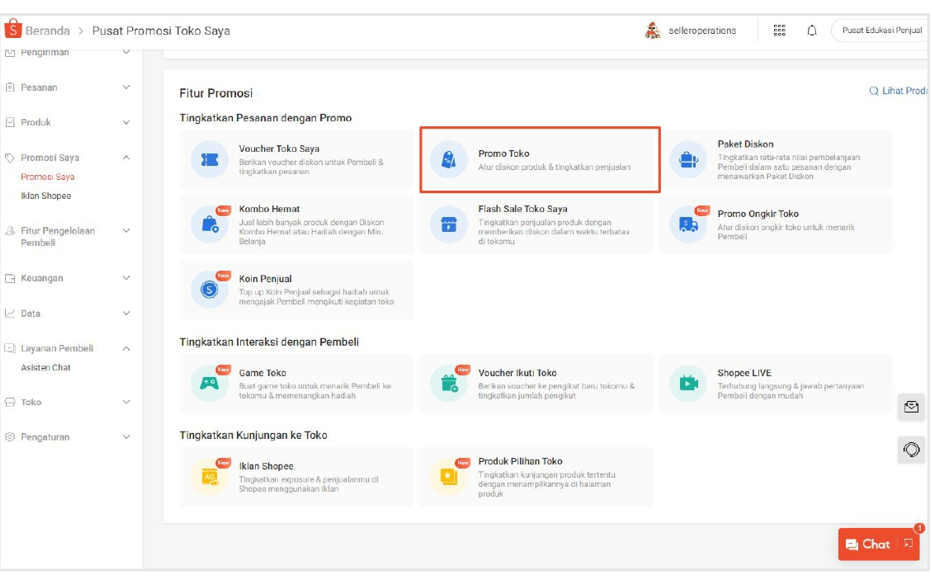
Task: Open the Game Toko title text
Action: click(262, 373)
